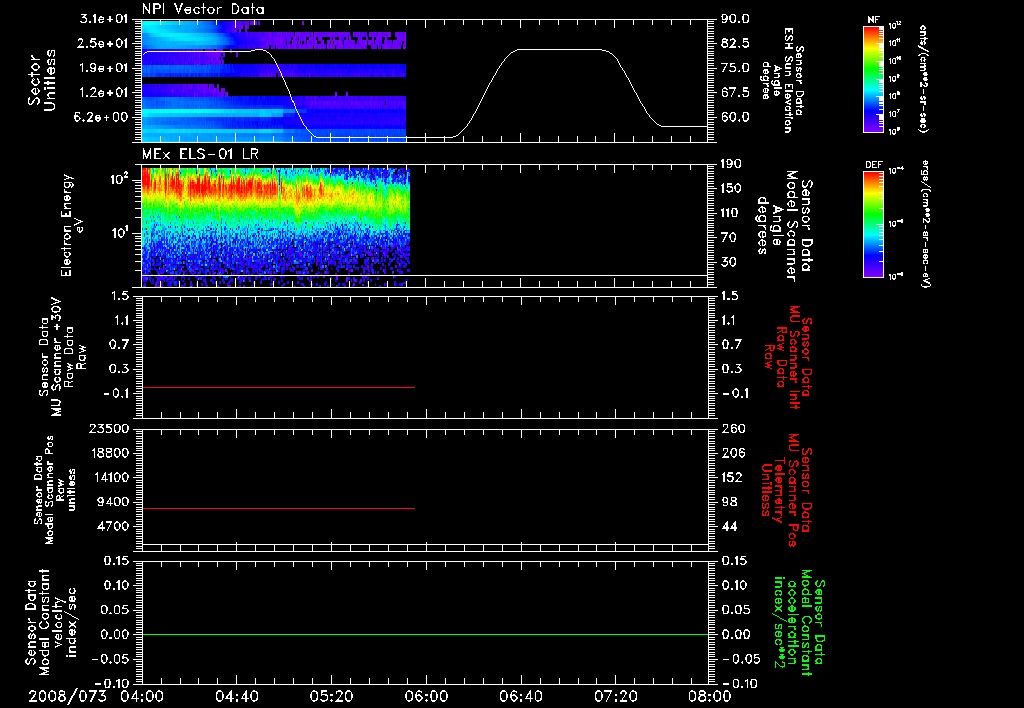
Task: Click the DEF color bar units label
Action: [925, 224]
